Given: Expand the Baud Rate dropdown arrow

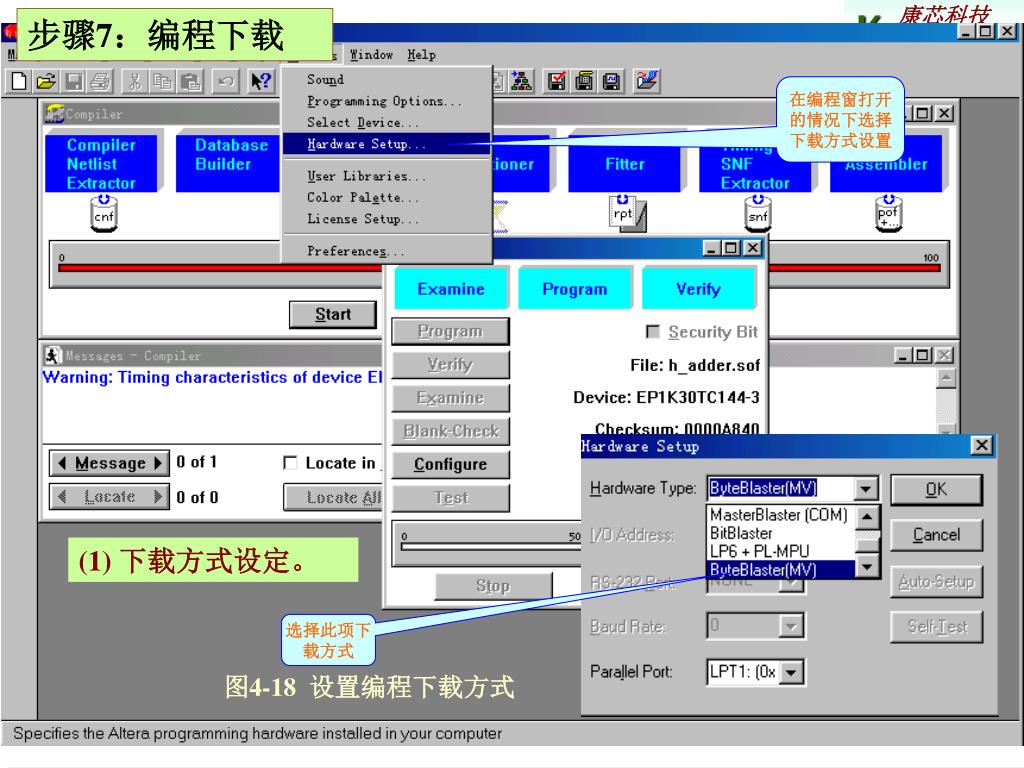Looking at the screenshot, I should [791, 627].
